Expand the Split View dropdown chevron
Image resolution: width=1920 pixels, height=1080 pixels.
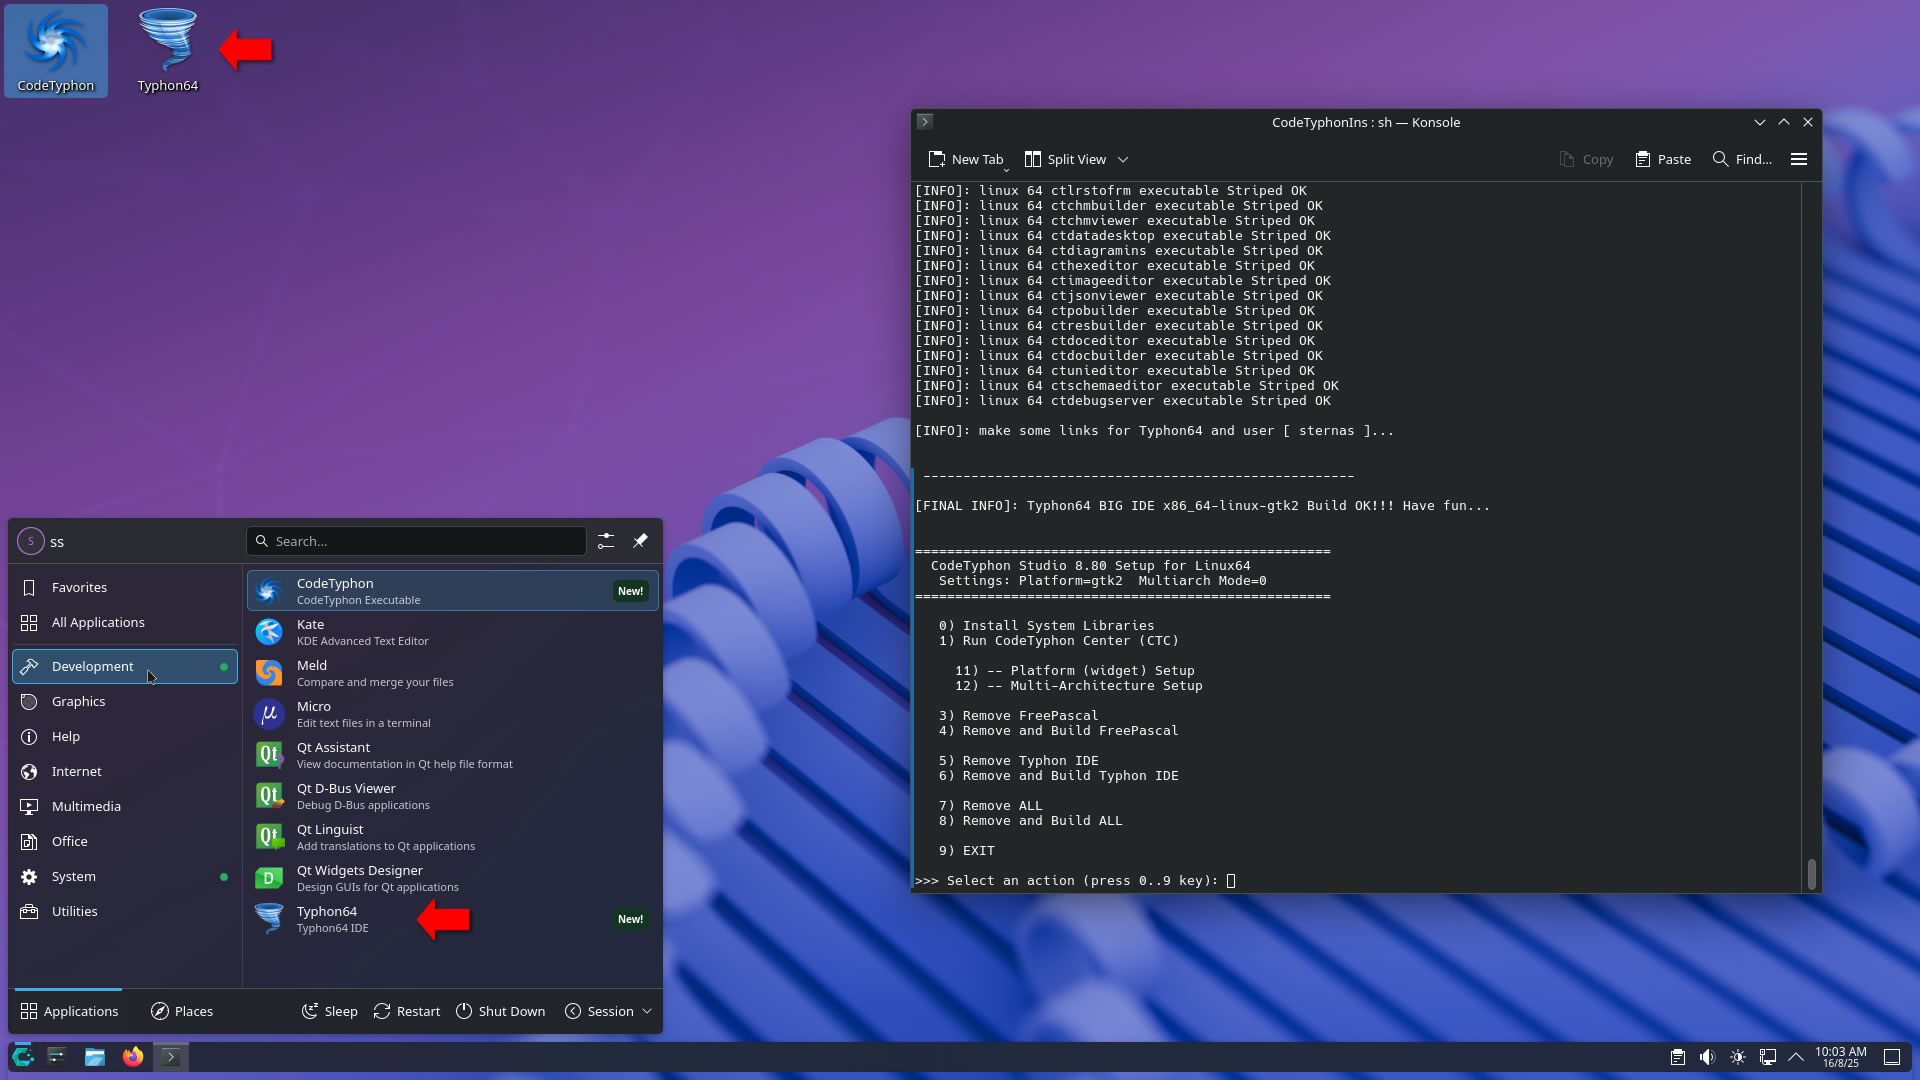(1123, 159)
